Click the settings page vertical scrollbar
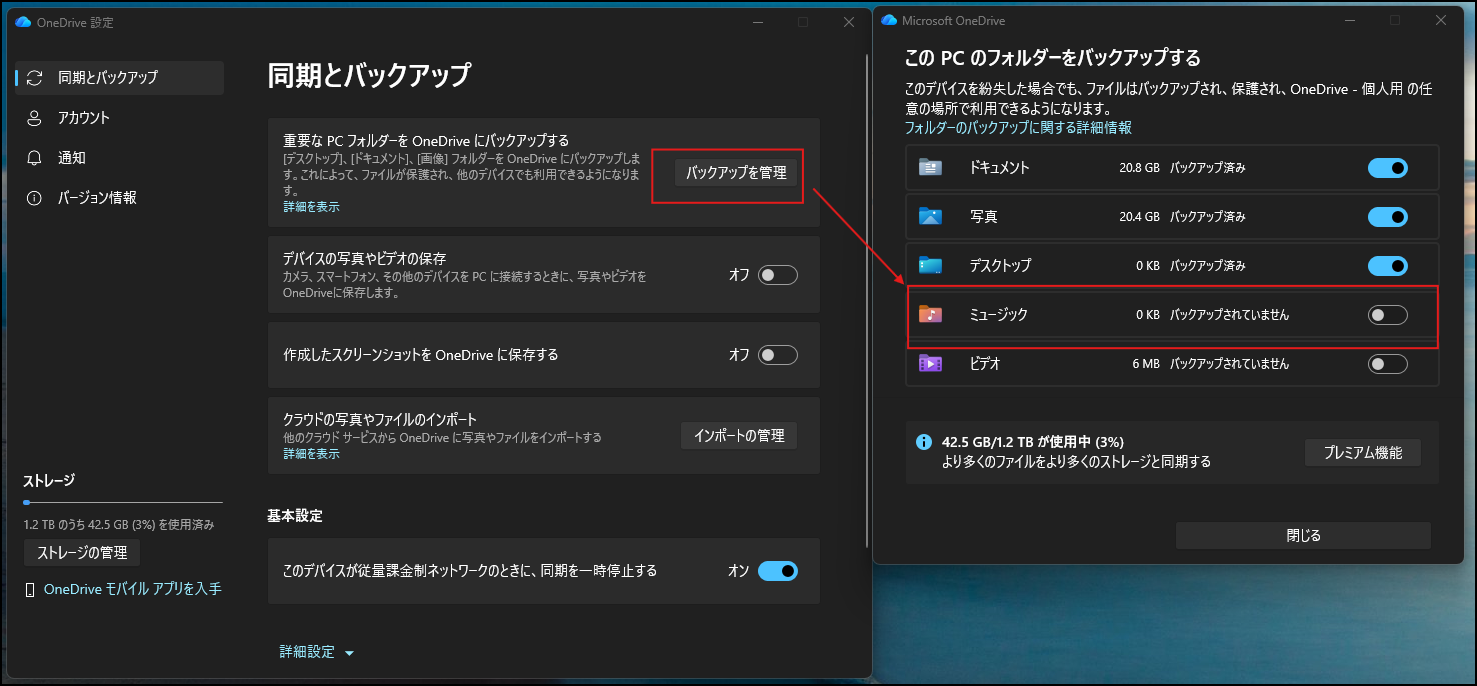The height and width of the screenshot is (686, 1477). click(866, 300)
